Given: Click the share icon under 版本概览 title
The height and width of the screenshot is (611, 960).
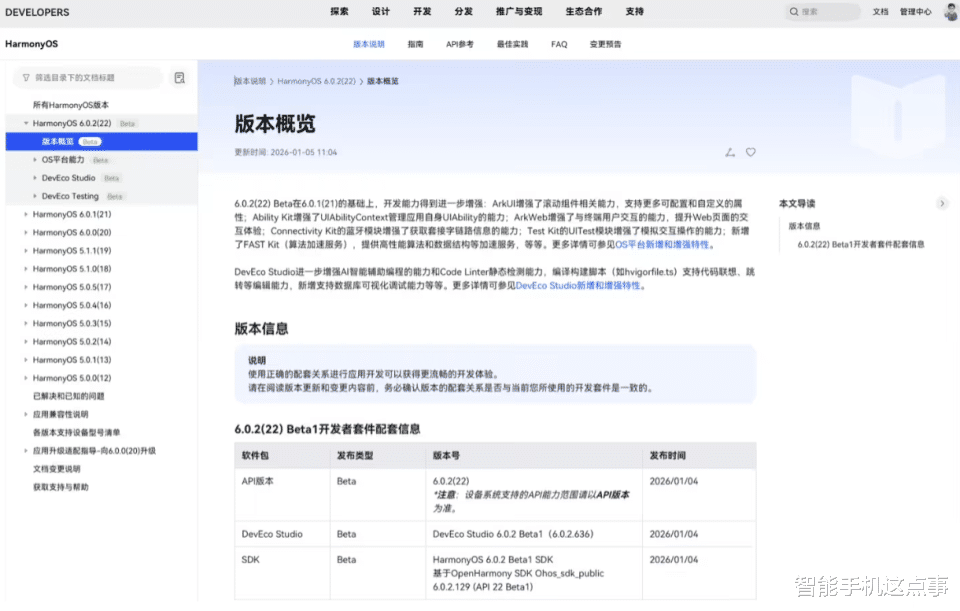Looking at the screenshot, I should pyautogui.click(x=729, y=152).
